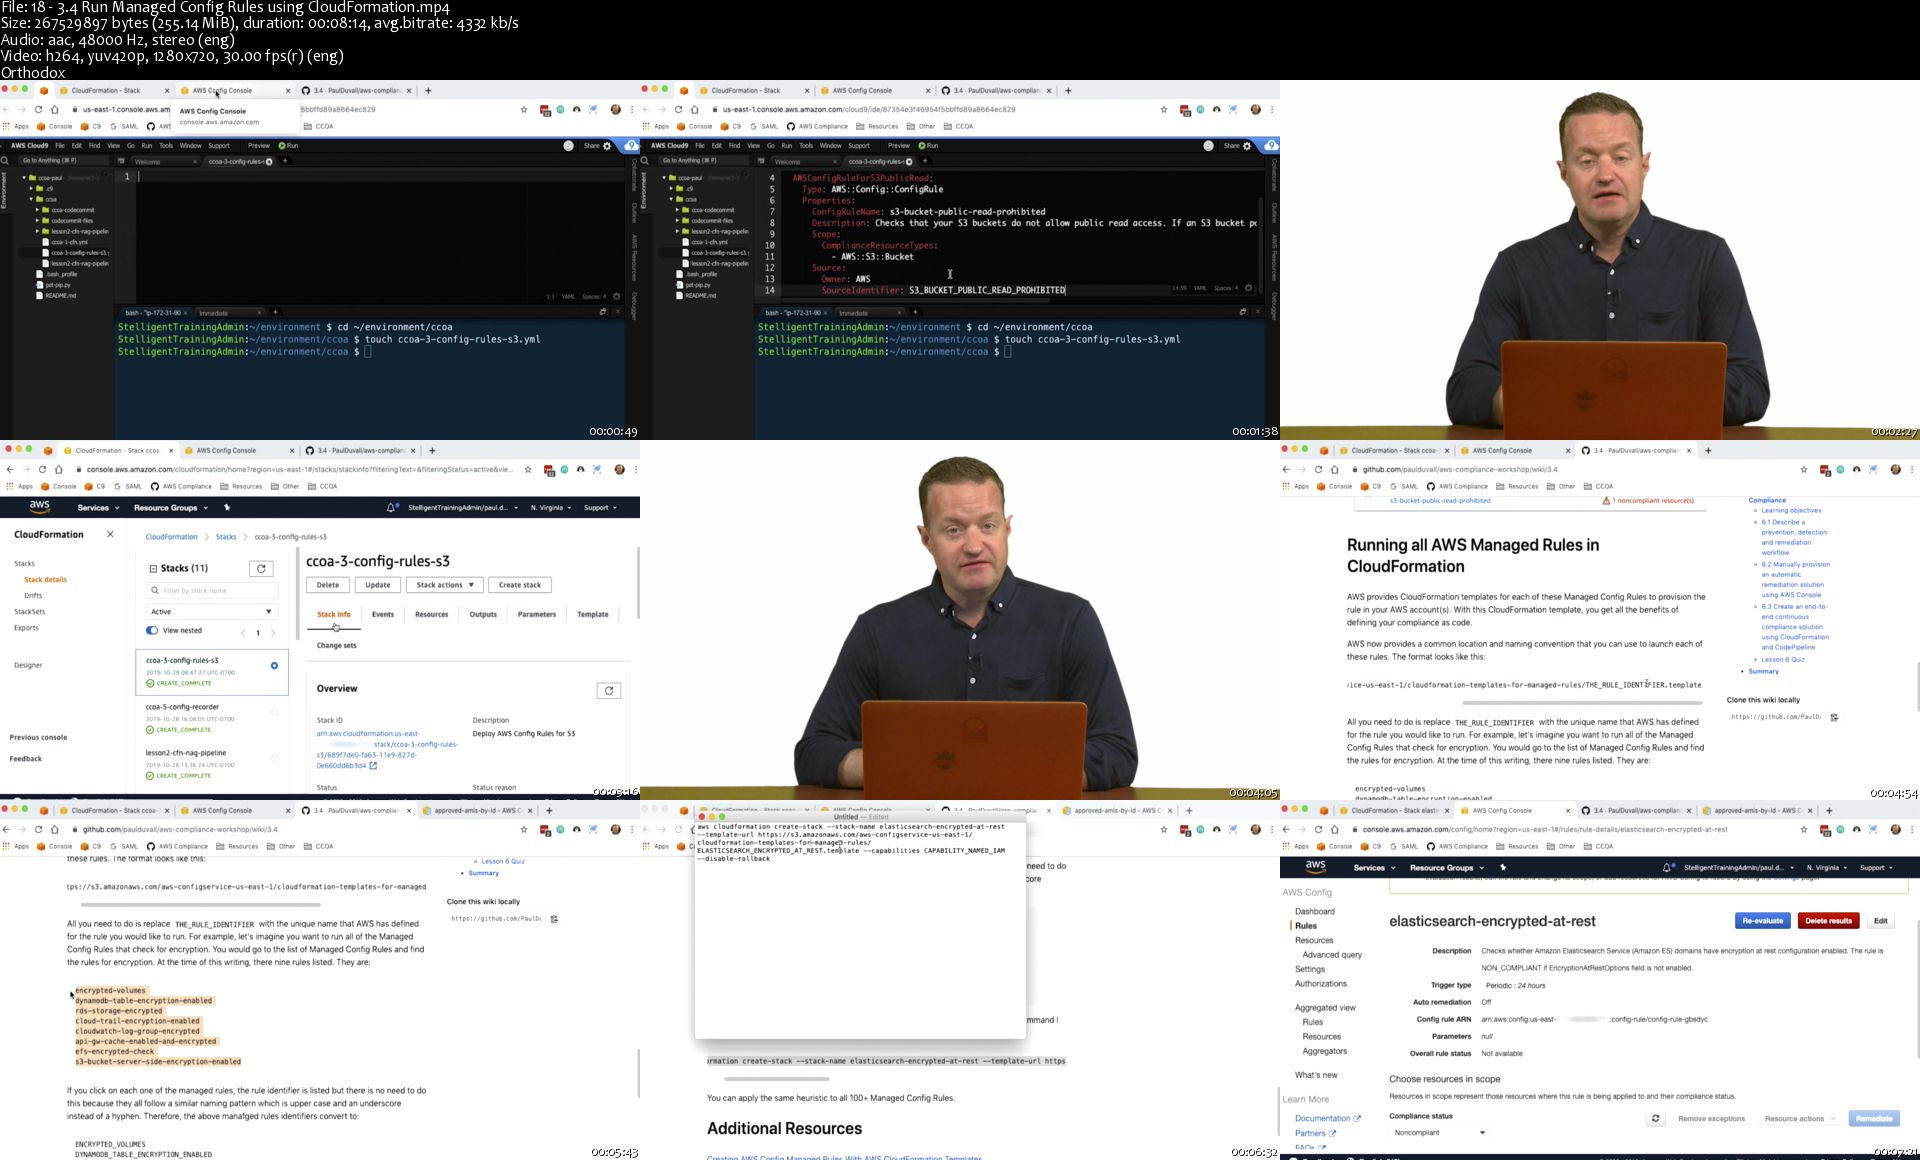
Task: Click Delete button in 00:03:16 frame
Action: (x=328, y=585)
